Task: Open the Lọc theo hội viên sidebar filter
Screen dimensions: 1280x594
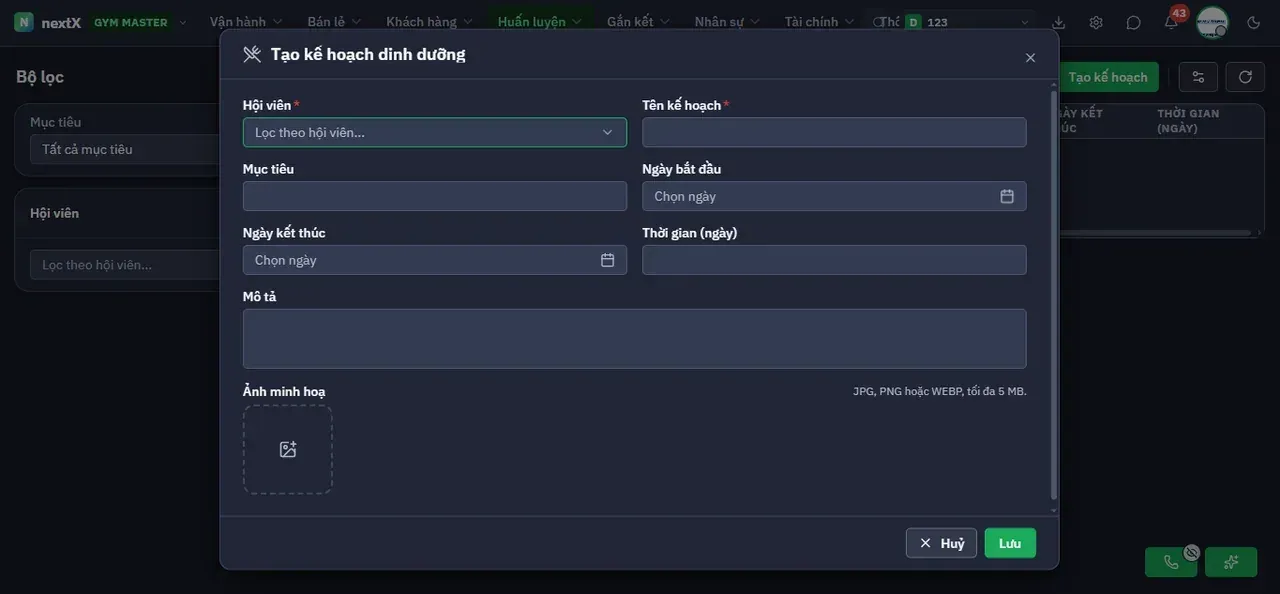Action: 125,265
